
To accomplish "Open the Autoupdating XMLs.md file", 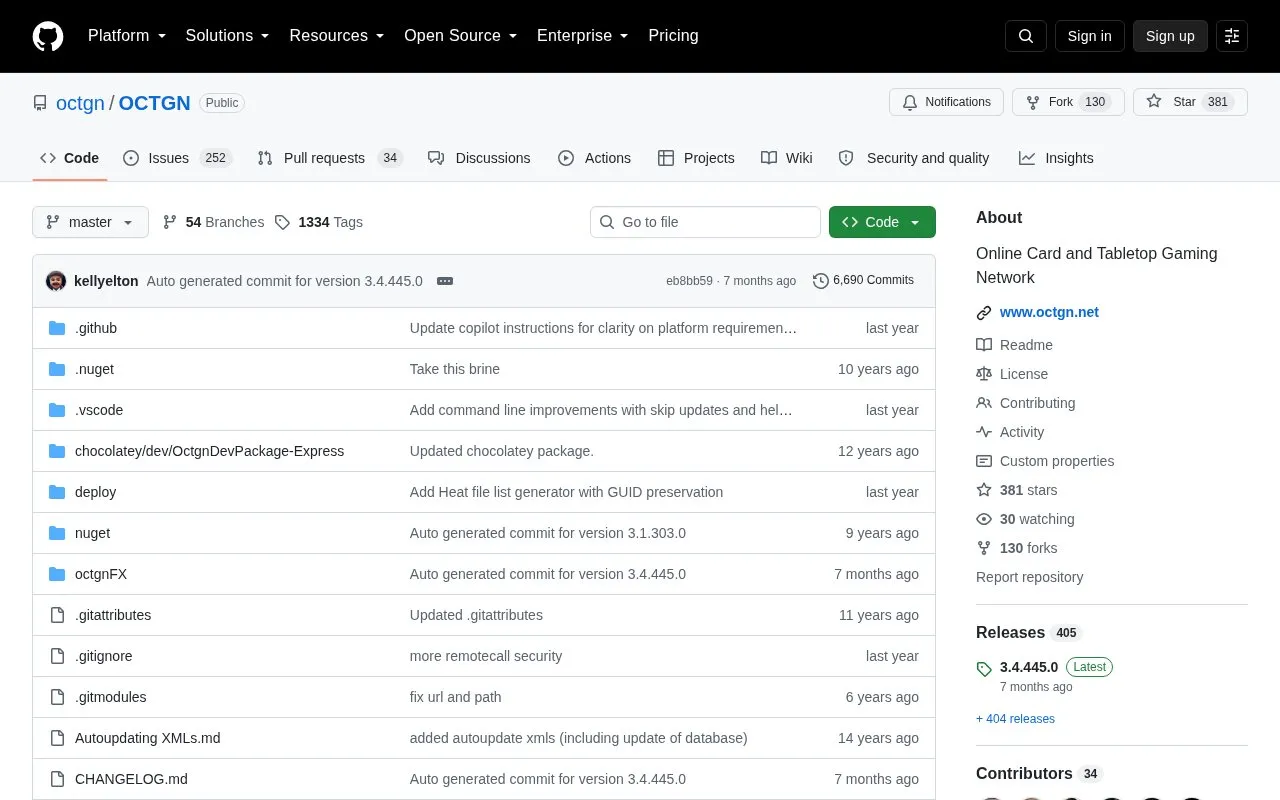I will (148, 738).
